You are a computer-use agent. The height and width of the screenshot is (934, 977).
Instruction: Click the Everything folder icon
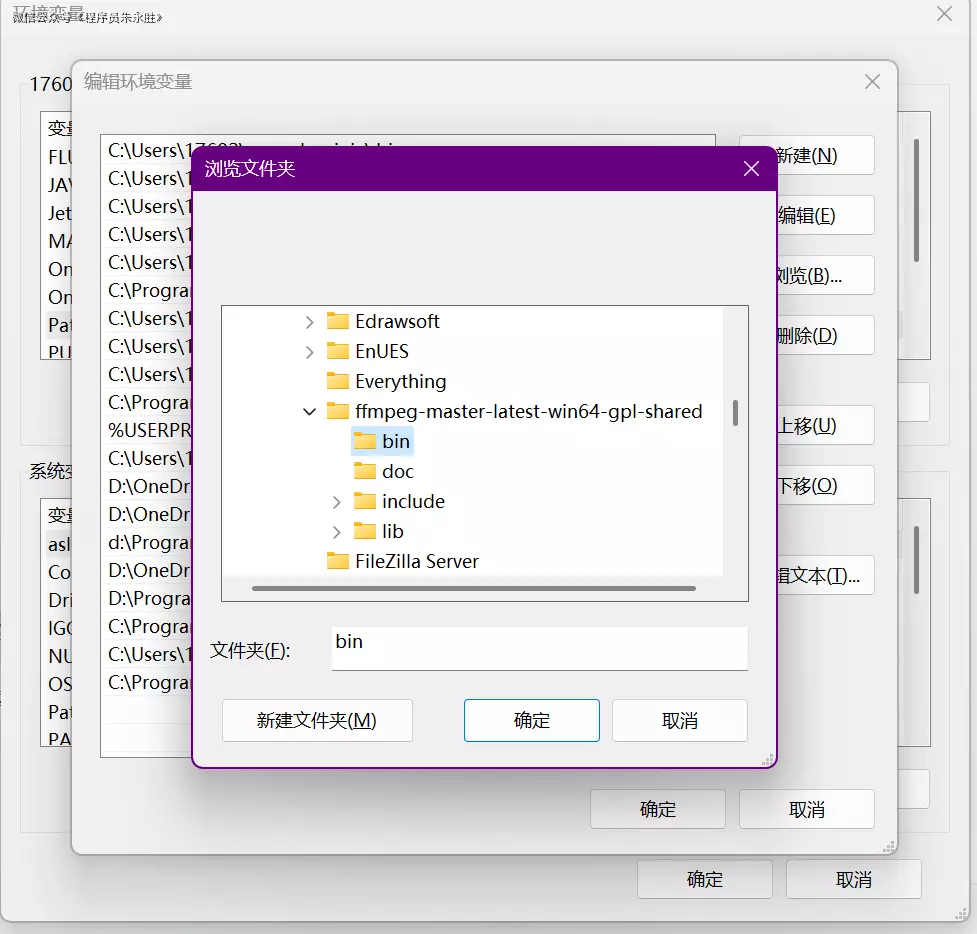point(338,381)
